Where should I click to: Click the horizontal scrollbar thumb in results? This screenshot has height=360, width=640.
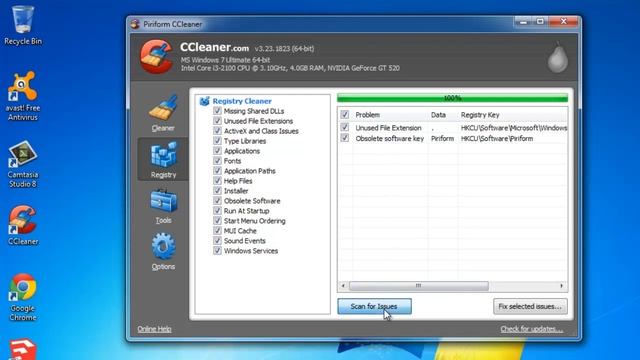pos(419,286)
